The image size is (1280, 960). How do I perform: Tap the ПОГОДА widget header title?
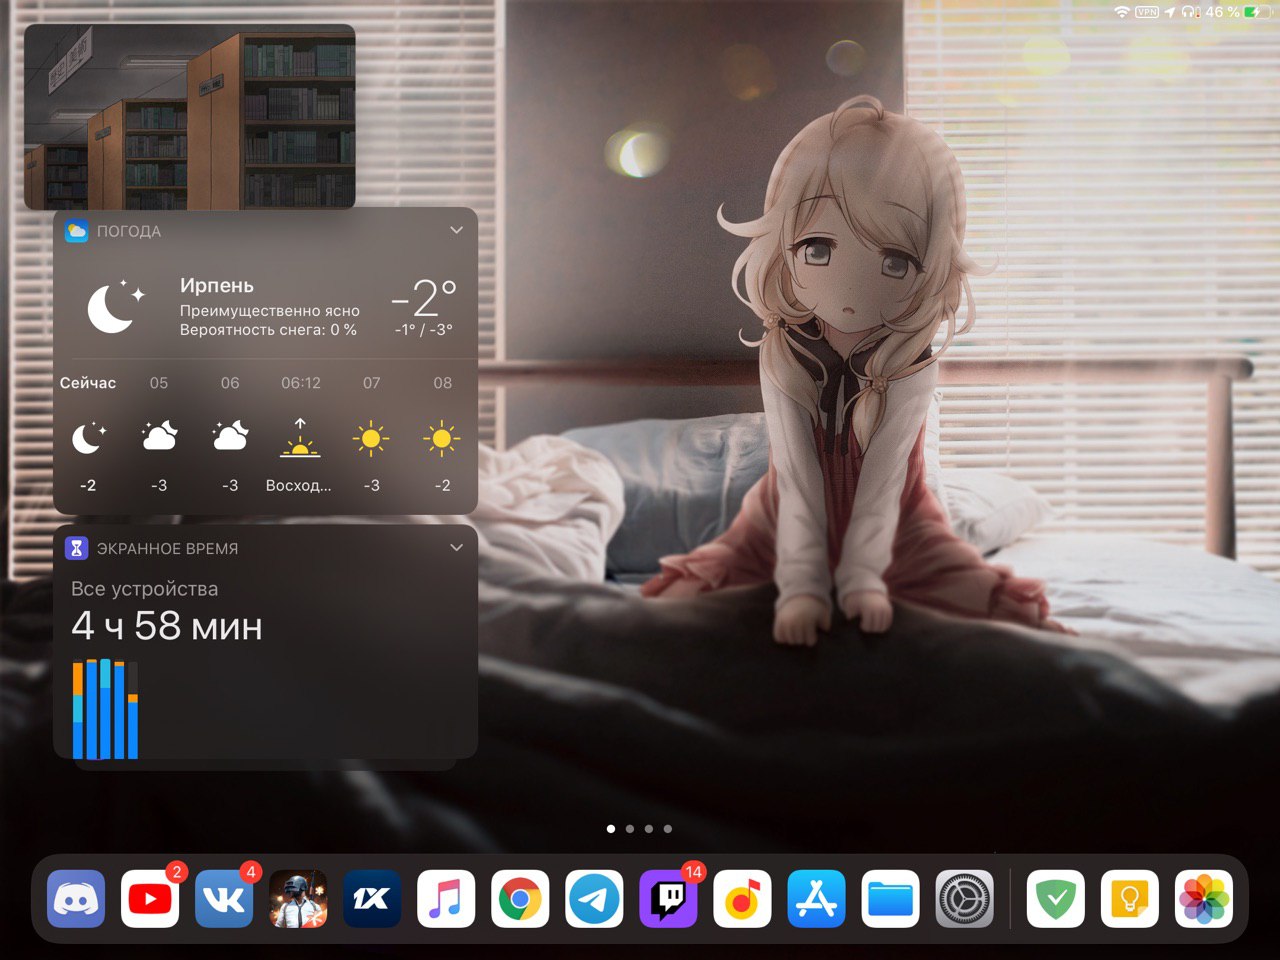(129, 231)
